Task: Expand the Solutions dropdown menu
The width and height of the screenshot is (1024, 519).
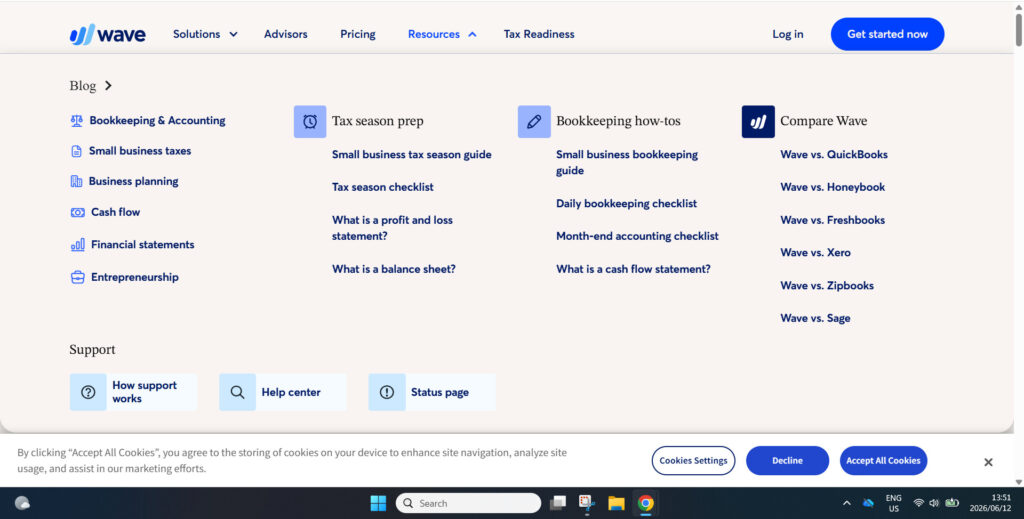Action: click(x=205, y=34)
